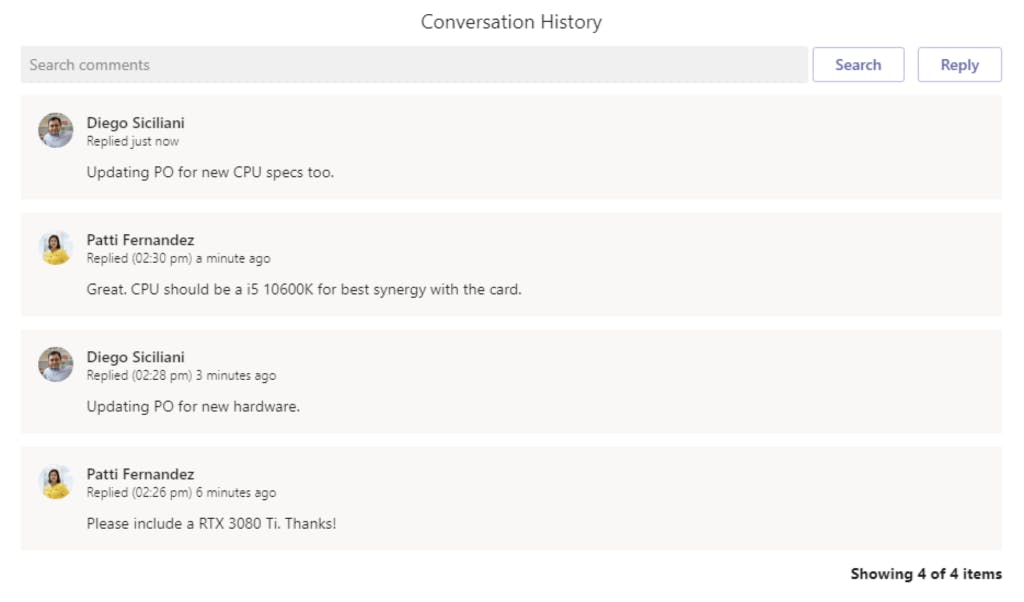Click Diego's avatar on the new hardware comment
The height and width of the screenshot is (602, 1024).
(56, 365)
